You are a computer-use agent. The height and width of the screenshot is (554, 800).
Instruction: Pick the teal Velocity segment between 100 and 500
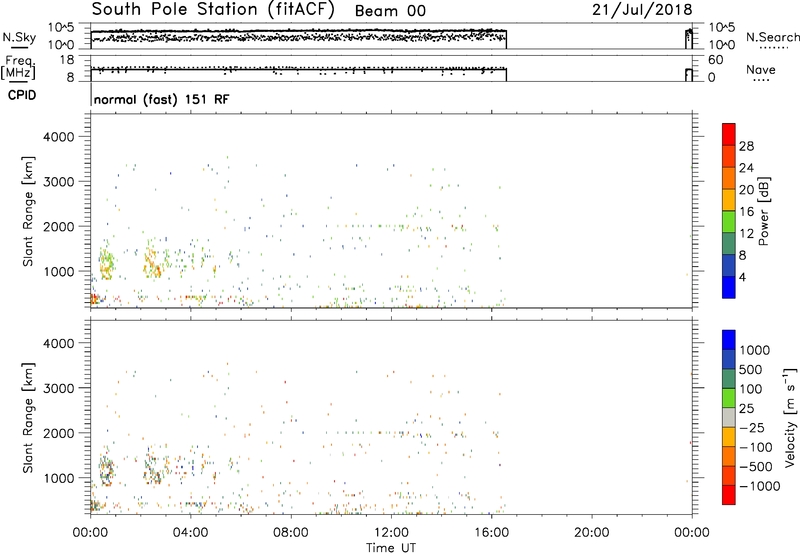(729, 379)
